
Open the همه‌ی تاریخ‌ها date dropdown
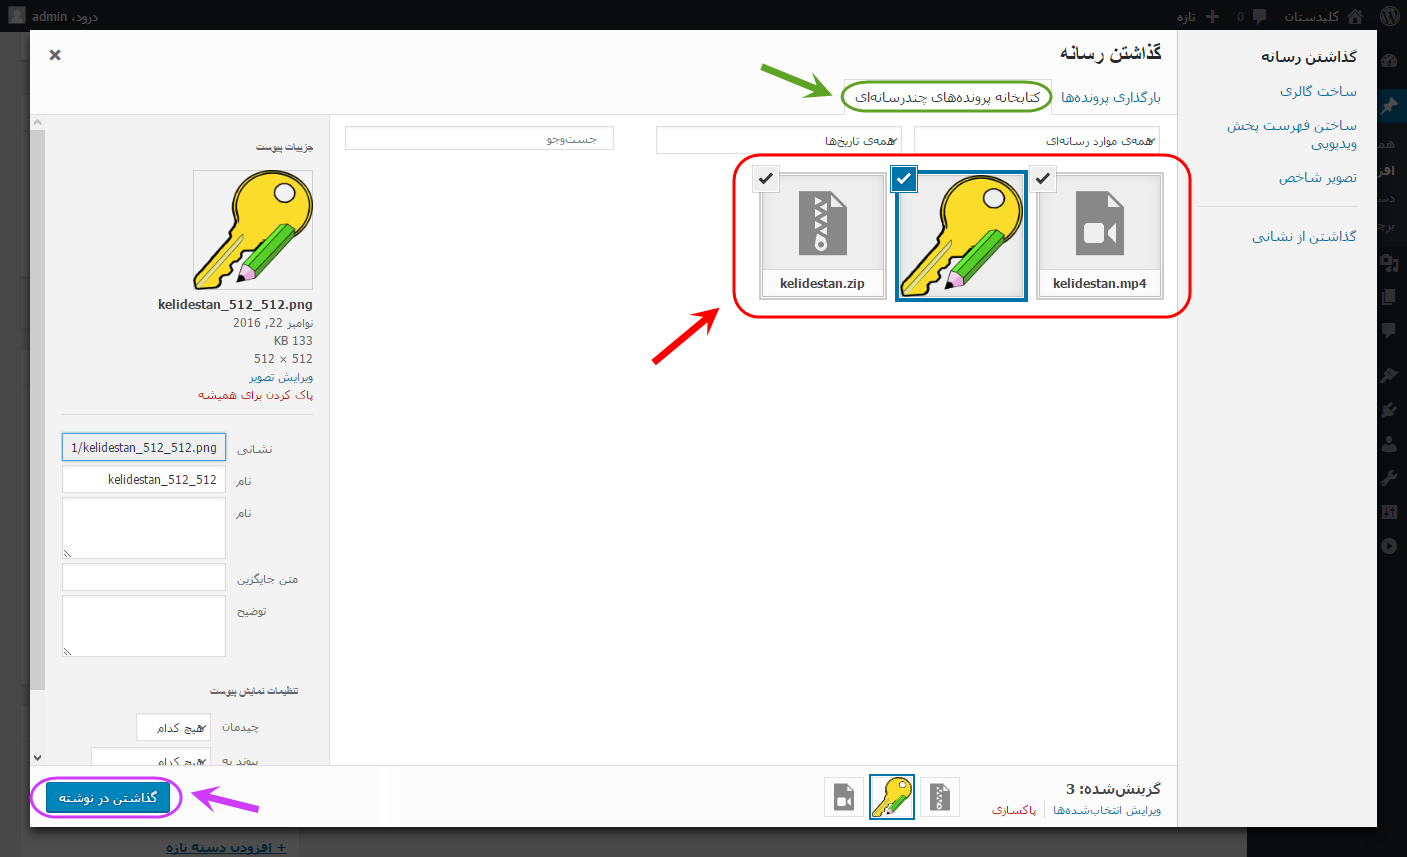click(779, 140)
